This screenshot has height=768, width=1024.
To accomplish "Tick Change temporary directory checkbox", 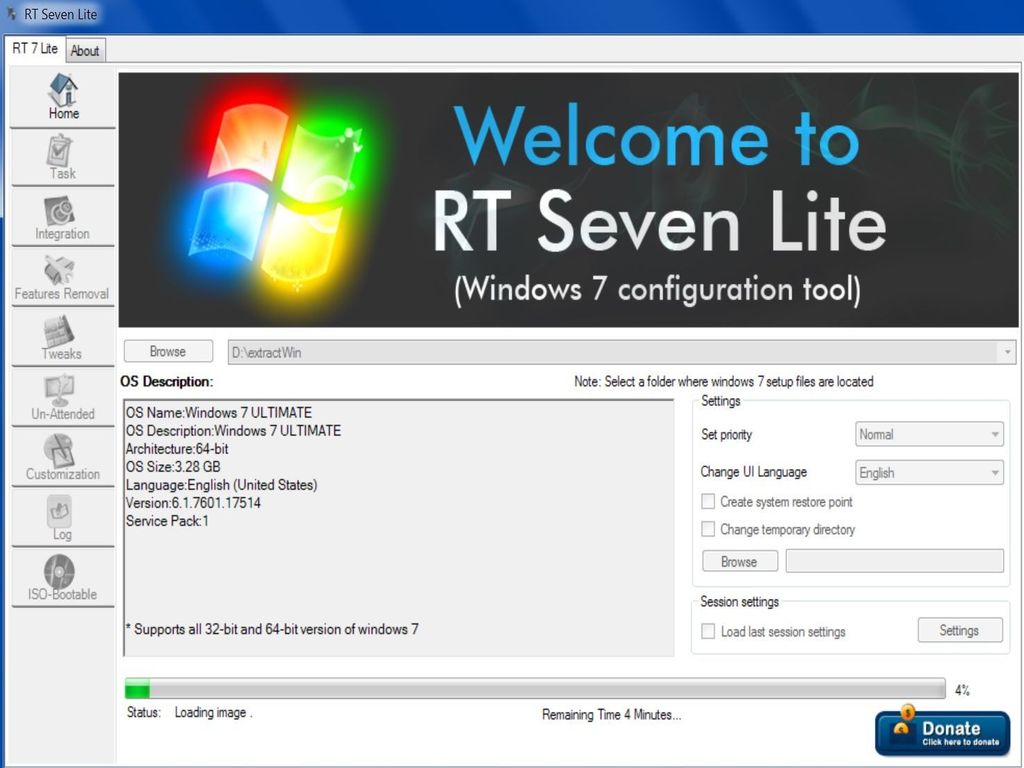I will point(708,529).
